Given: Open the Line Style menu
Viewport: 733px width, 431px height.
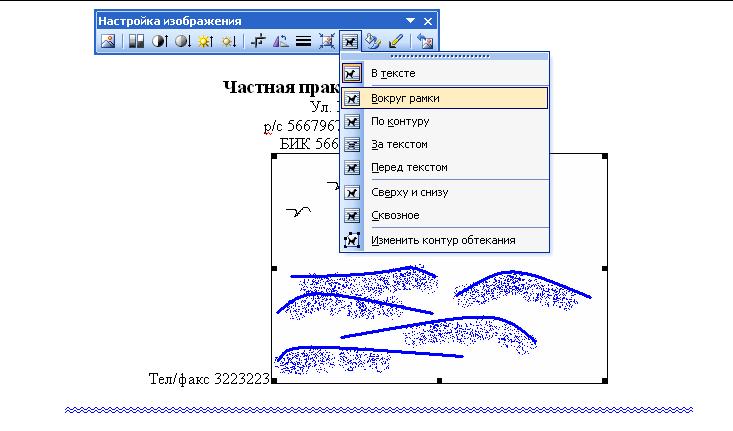Looking at the screenshot, I should tap(303, 41).
